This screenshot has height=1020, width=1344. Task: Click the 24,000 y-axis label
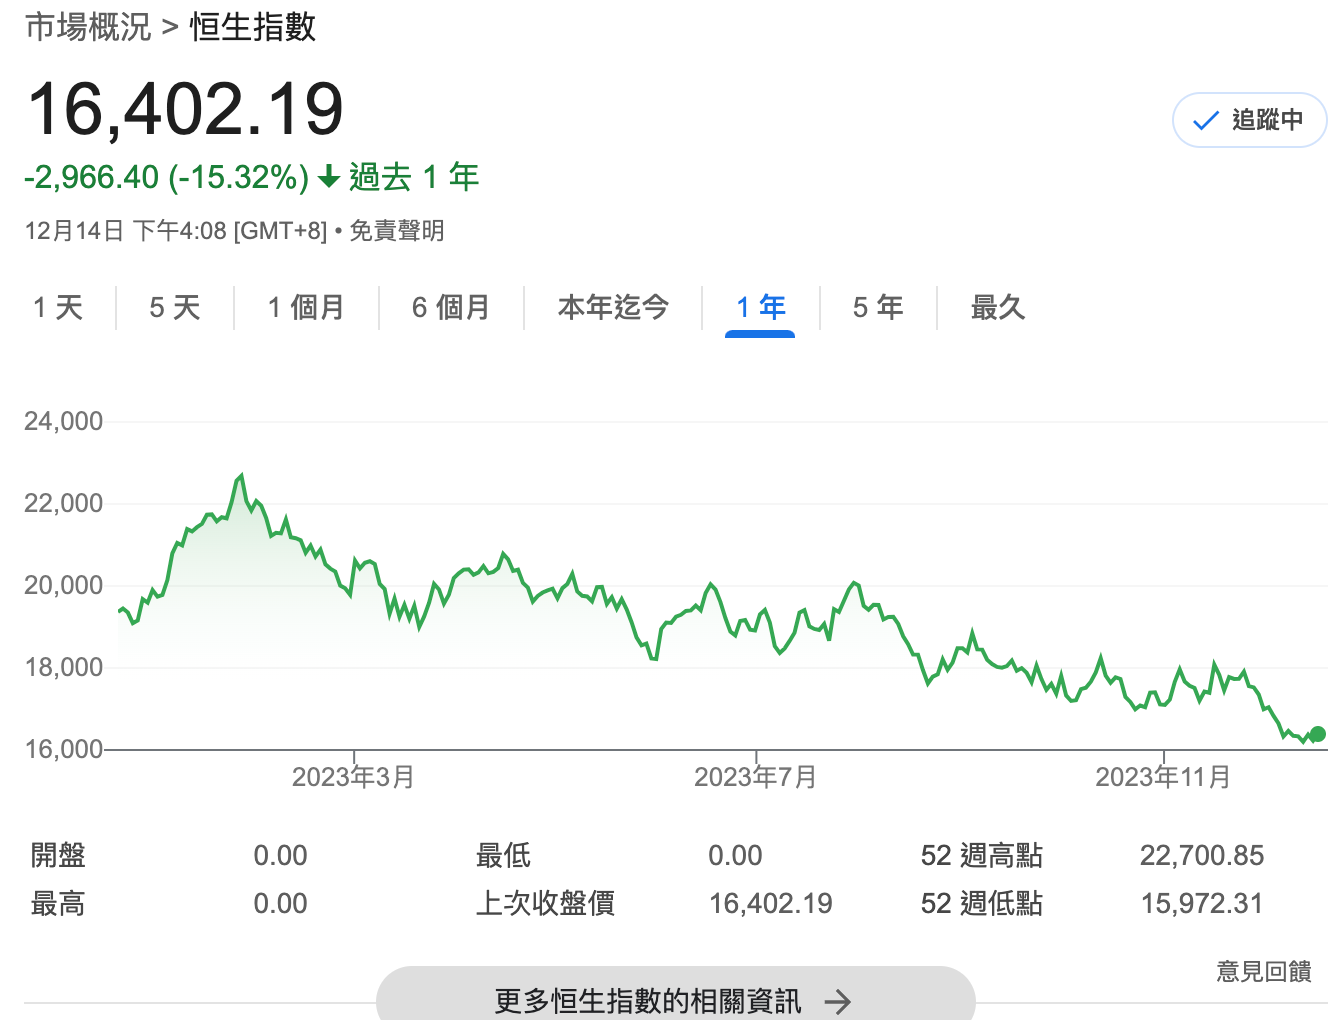(64, 421)
